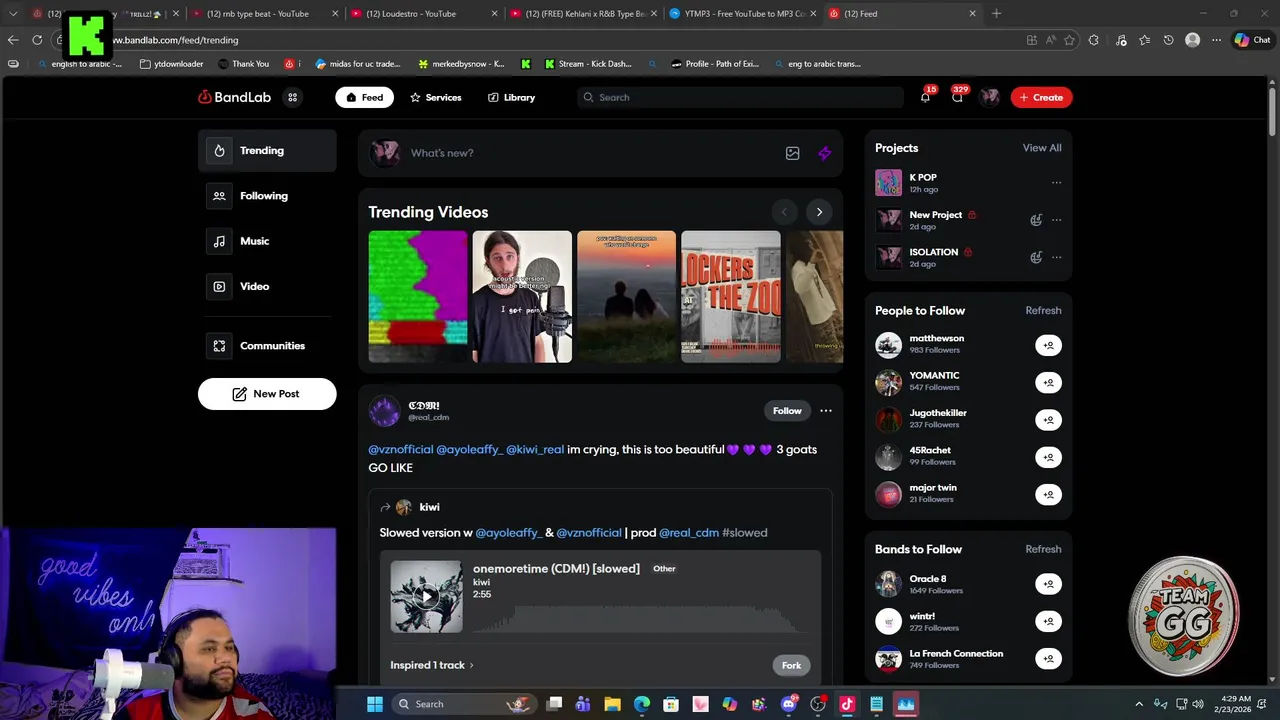
Task: Select Trending in the sidebar
Action: (267, 151)
